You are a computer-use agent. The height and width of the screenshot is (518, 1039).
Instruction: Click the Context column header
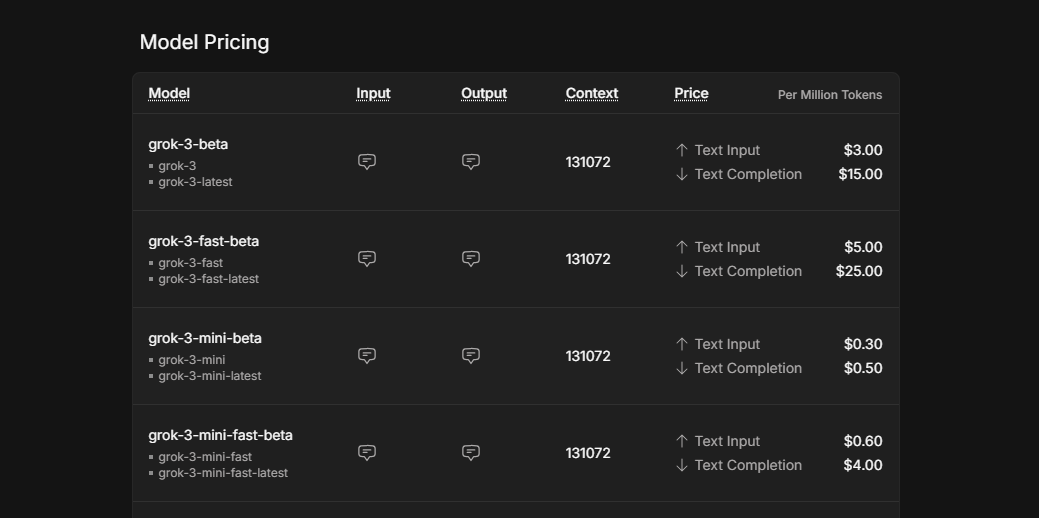click(x=592, y=94)
